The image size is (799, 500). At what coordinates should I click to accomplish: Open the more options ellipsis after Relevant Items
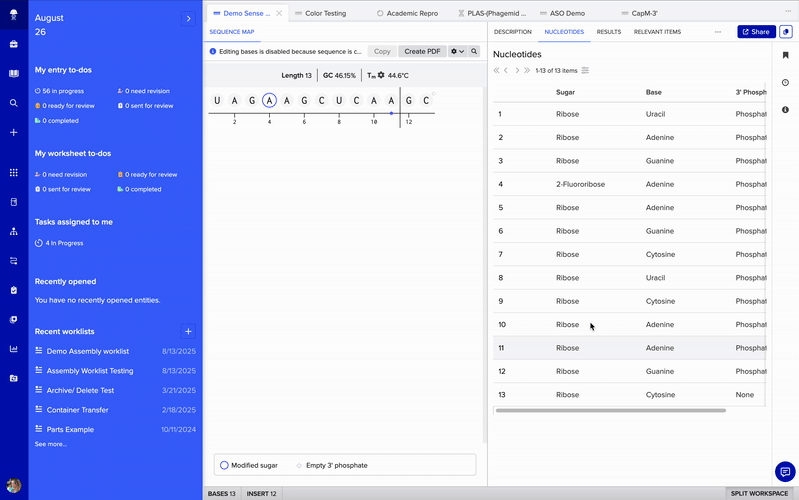click(717, 32)
